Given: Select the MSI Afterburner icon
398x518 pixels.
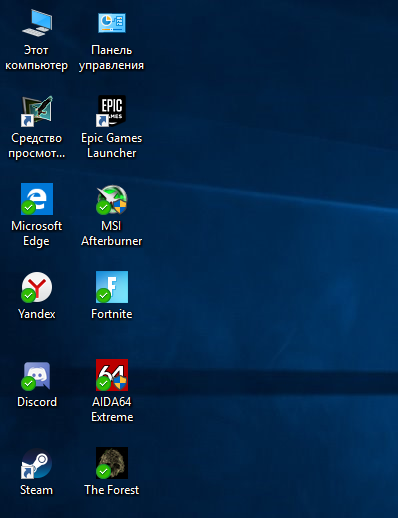Looking at the screenshot, I should pos(112,199).
